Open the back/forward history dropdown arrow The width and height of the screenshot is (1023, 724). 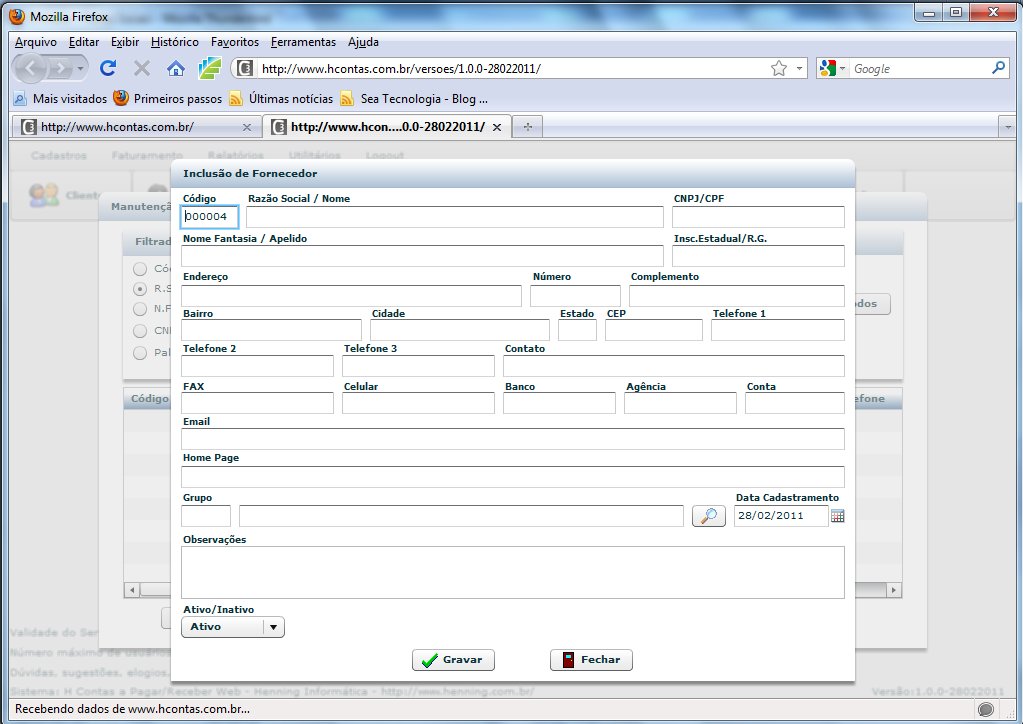(80, 68)
